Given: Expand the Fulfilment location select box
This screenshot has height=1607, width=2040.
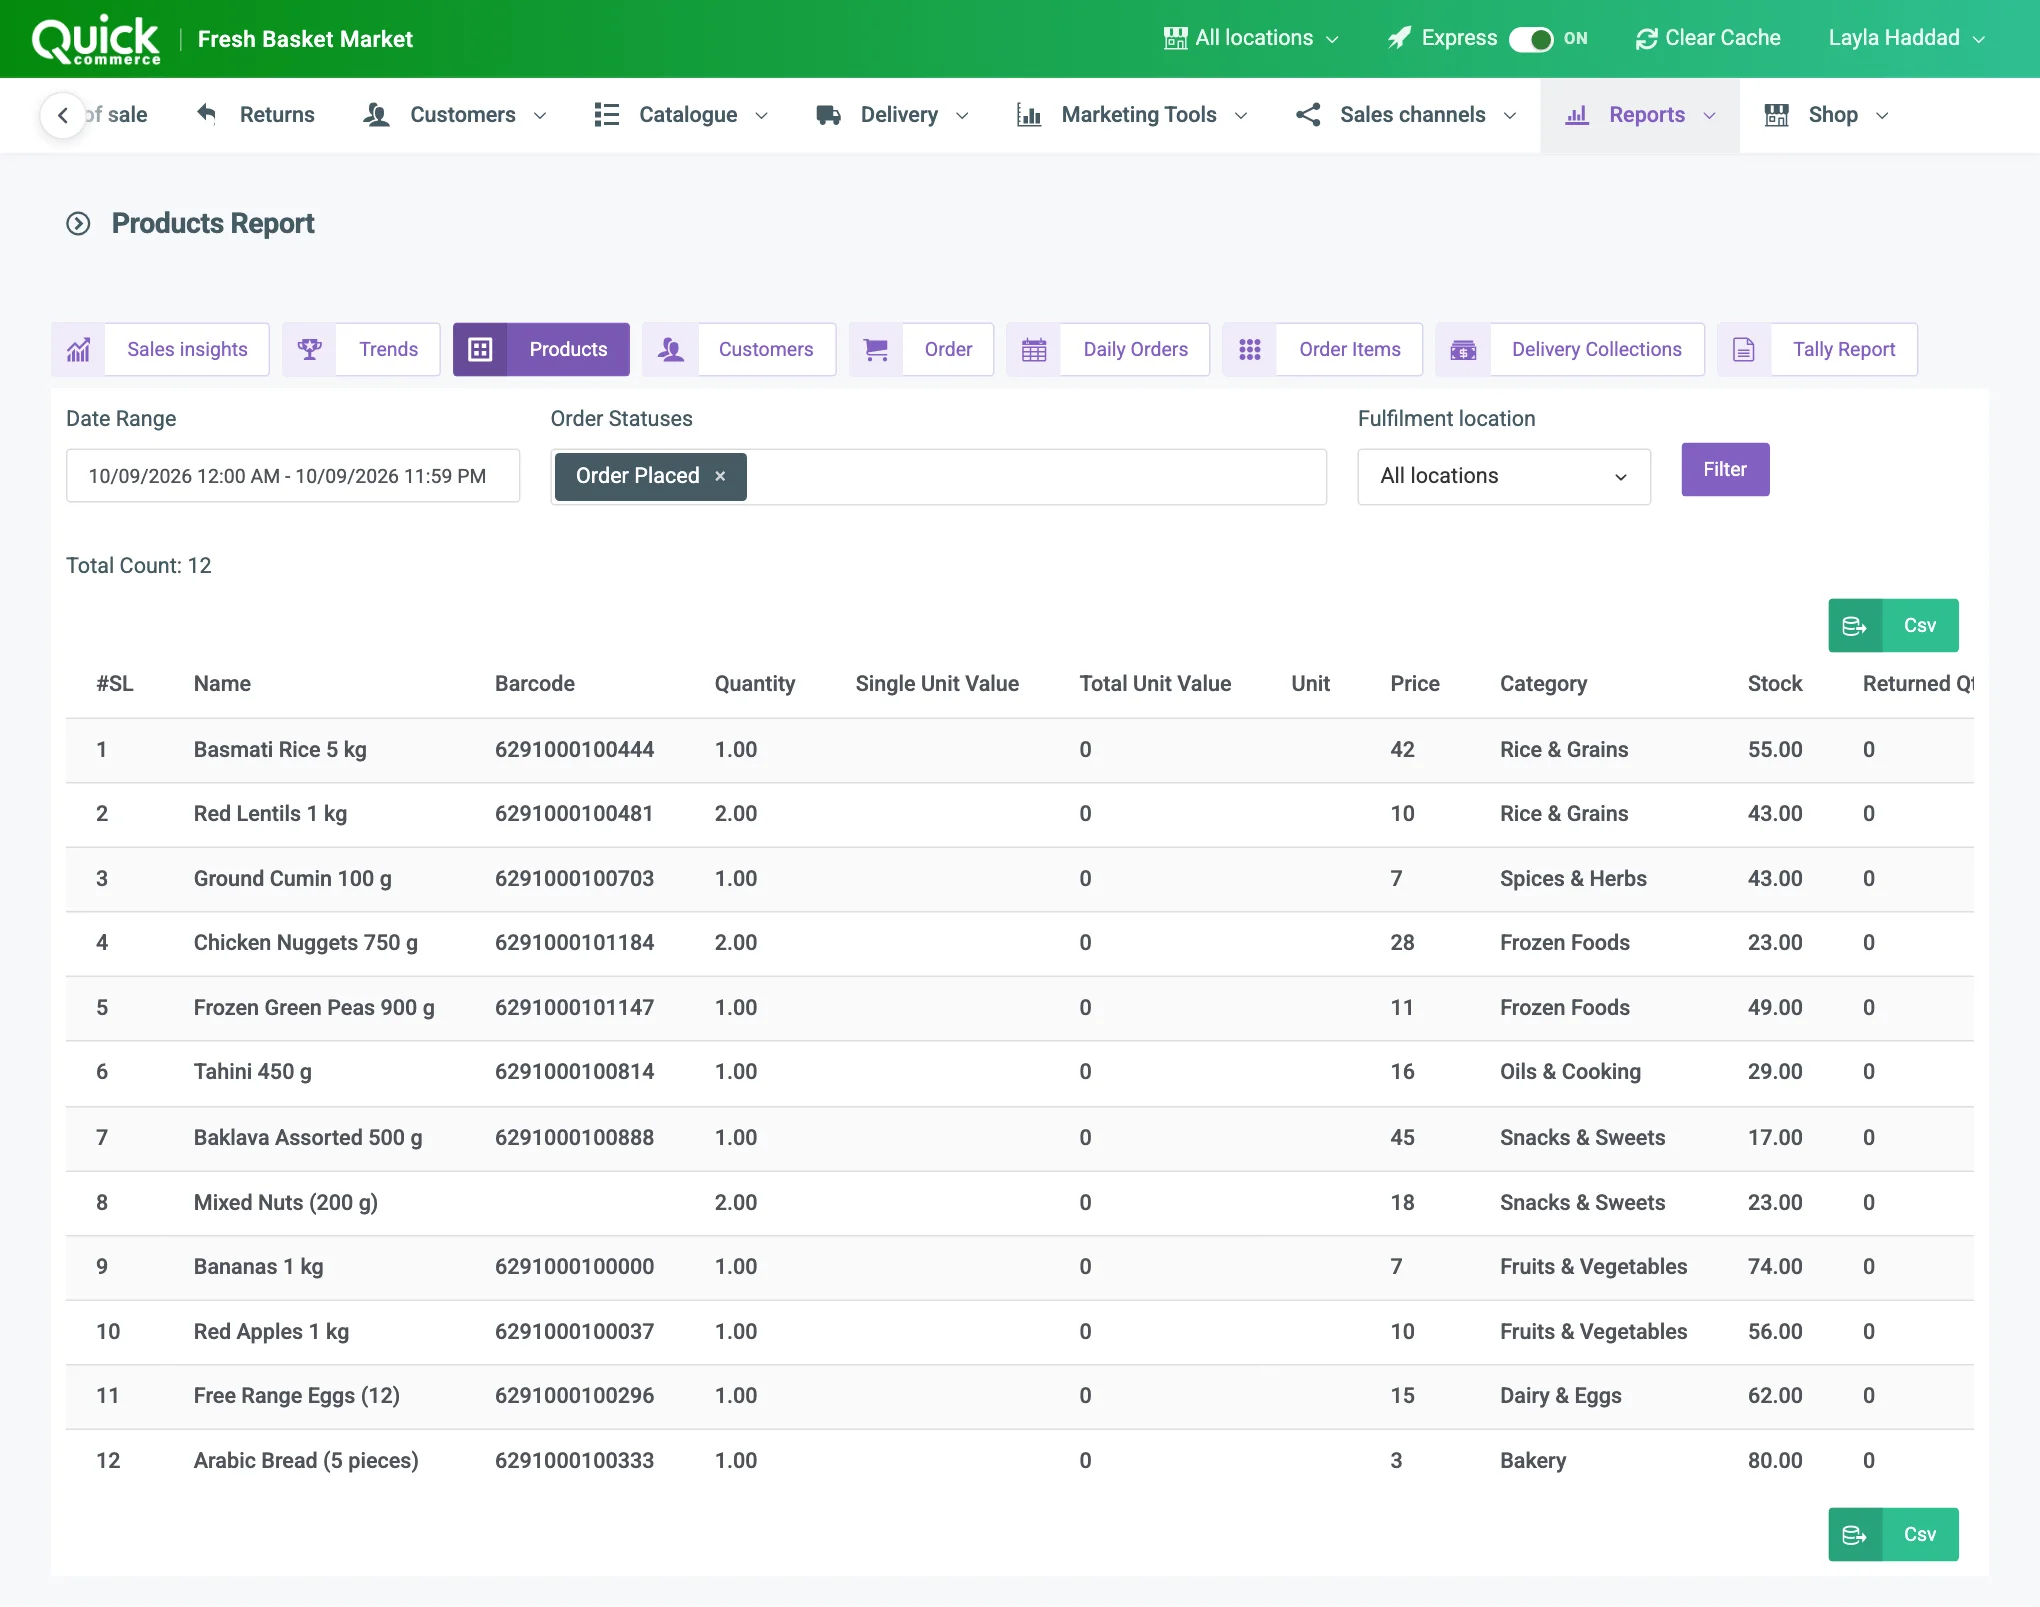Looking at the screenshot, I should tap(1504, 476).
